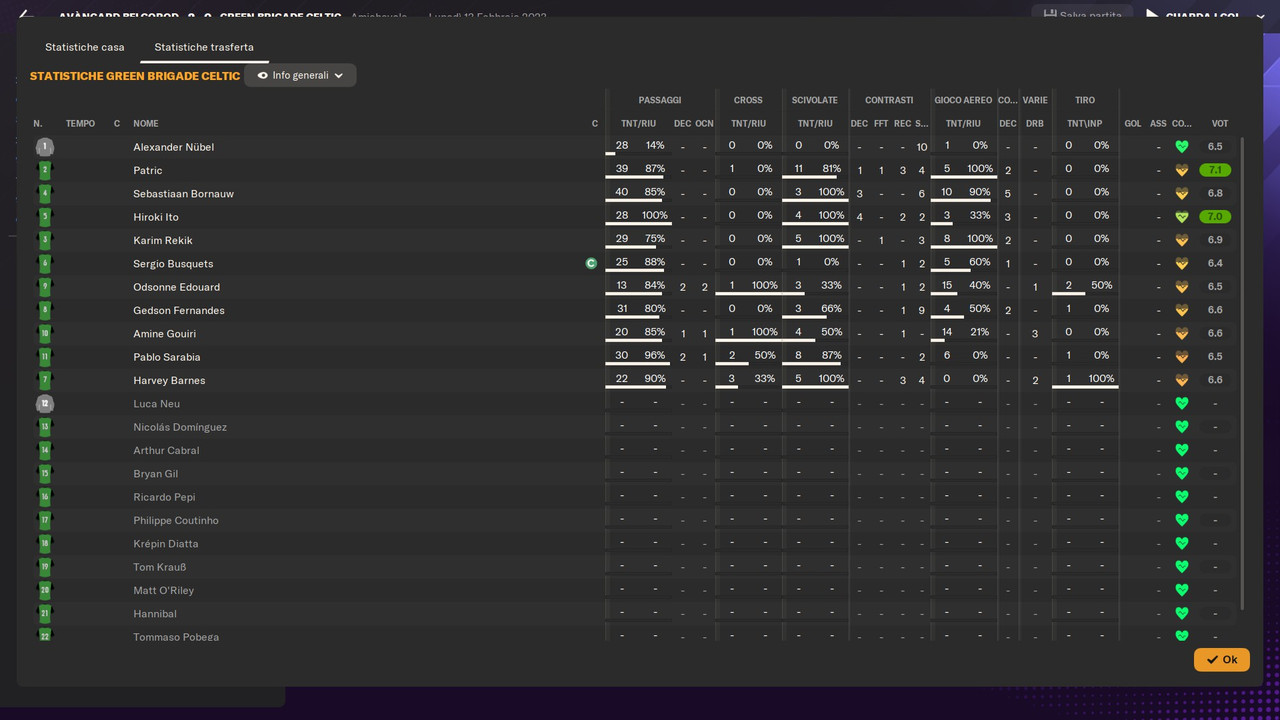
Task: Sort by the VOT rating column header
Action: pyautogui.click(x=1220, y=124)
